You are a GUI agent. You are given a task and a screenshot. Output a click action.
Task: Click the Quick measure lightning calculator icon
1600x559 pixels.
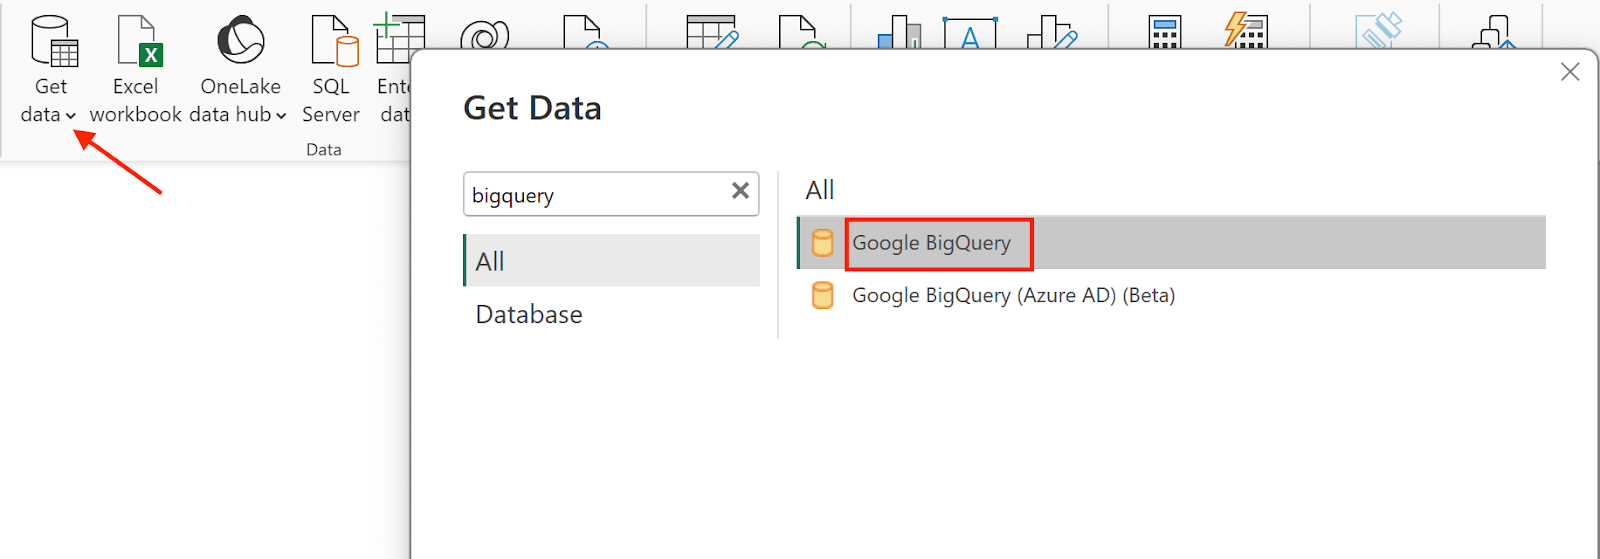tap(1246, 32)
